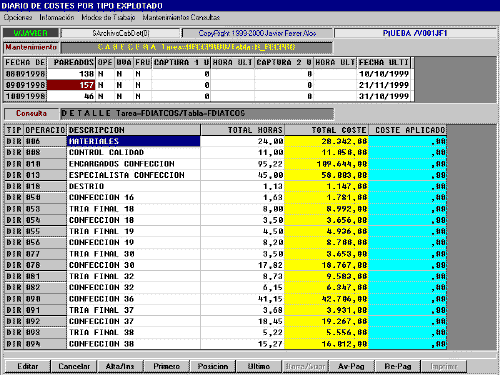The width and height of the screenshot is (500, 375).
Task: Select header row date 10091998
Action: click(x=25, y=96)
